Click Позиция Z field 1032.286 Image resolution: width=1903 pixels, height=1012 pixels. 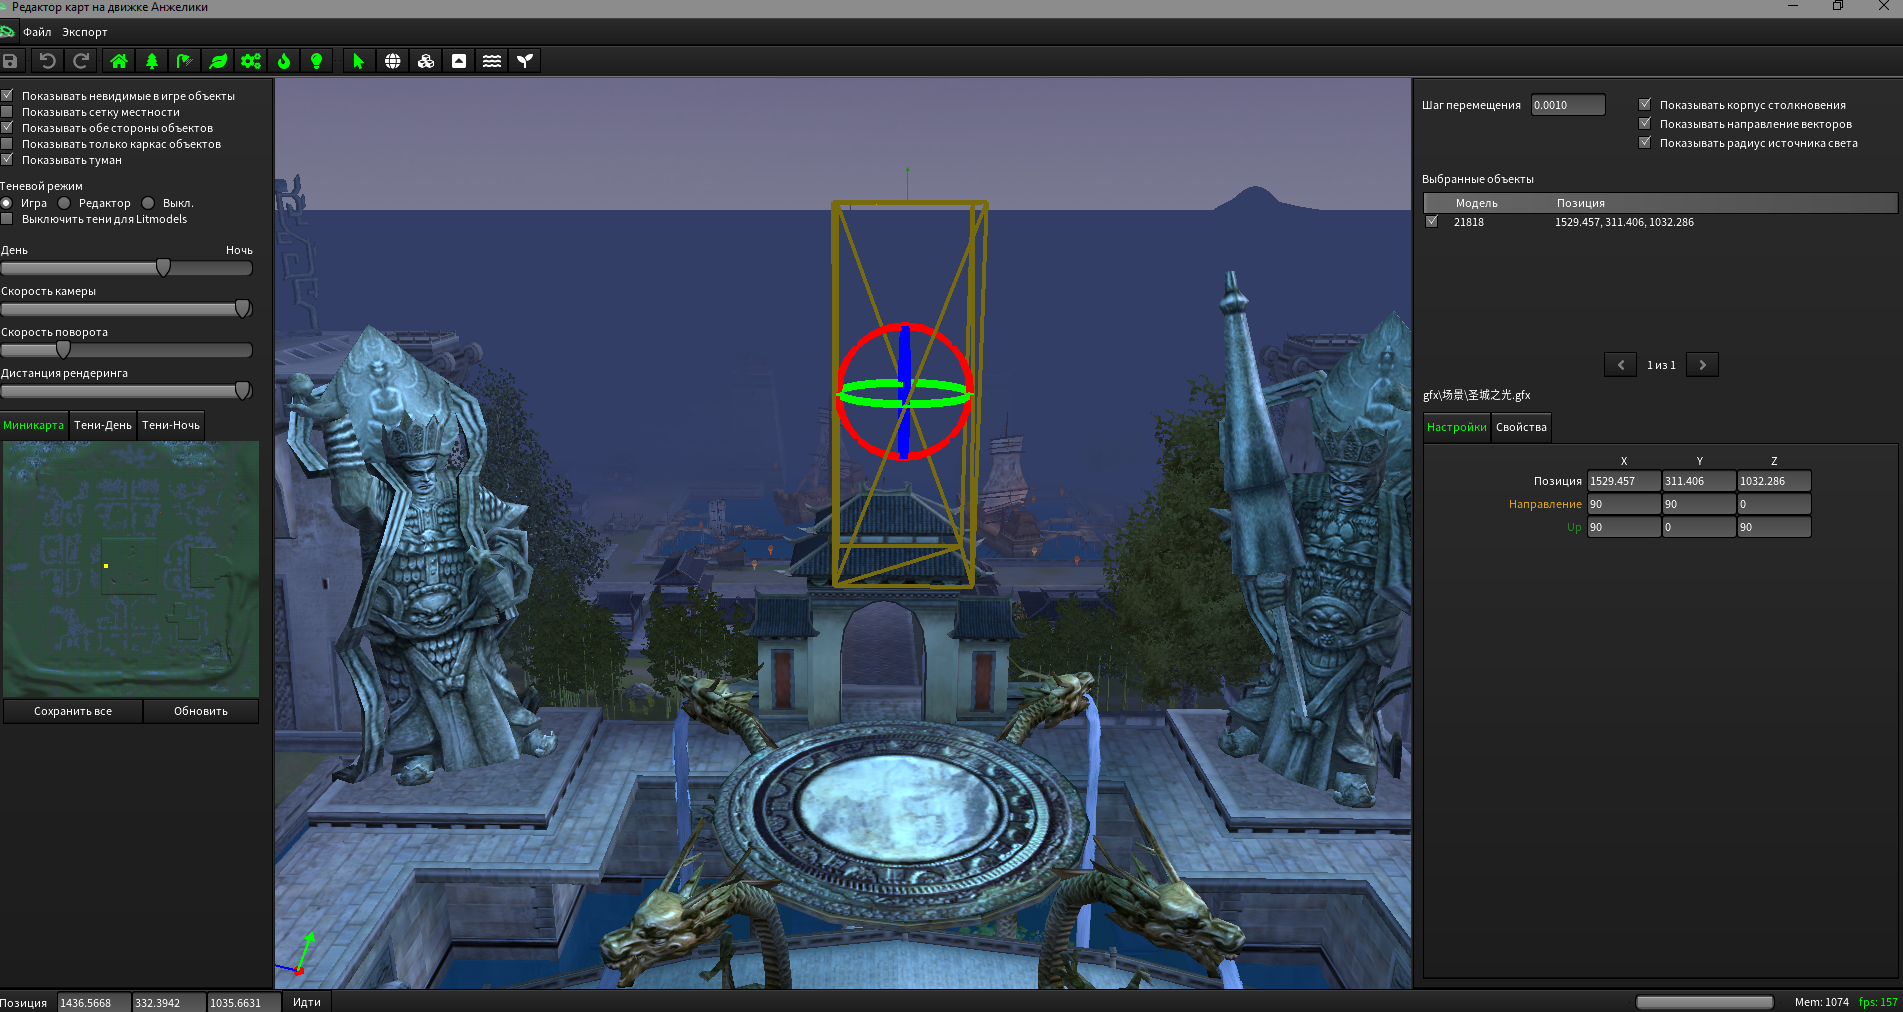(x=1774, y=481)
